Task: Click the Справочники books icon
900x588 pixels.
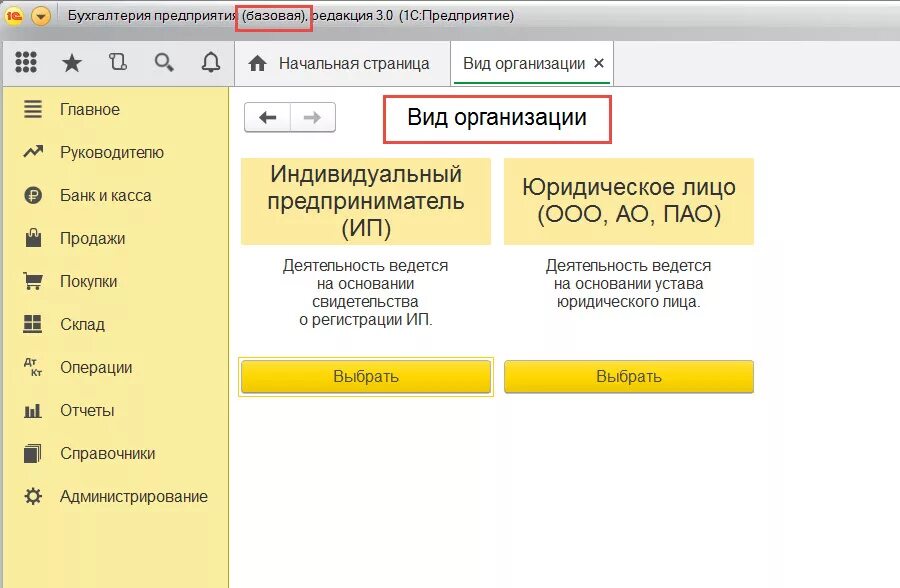Action: tap(33, 453)
